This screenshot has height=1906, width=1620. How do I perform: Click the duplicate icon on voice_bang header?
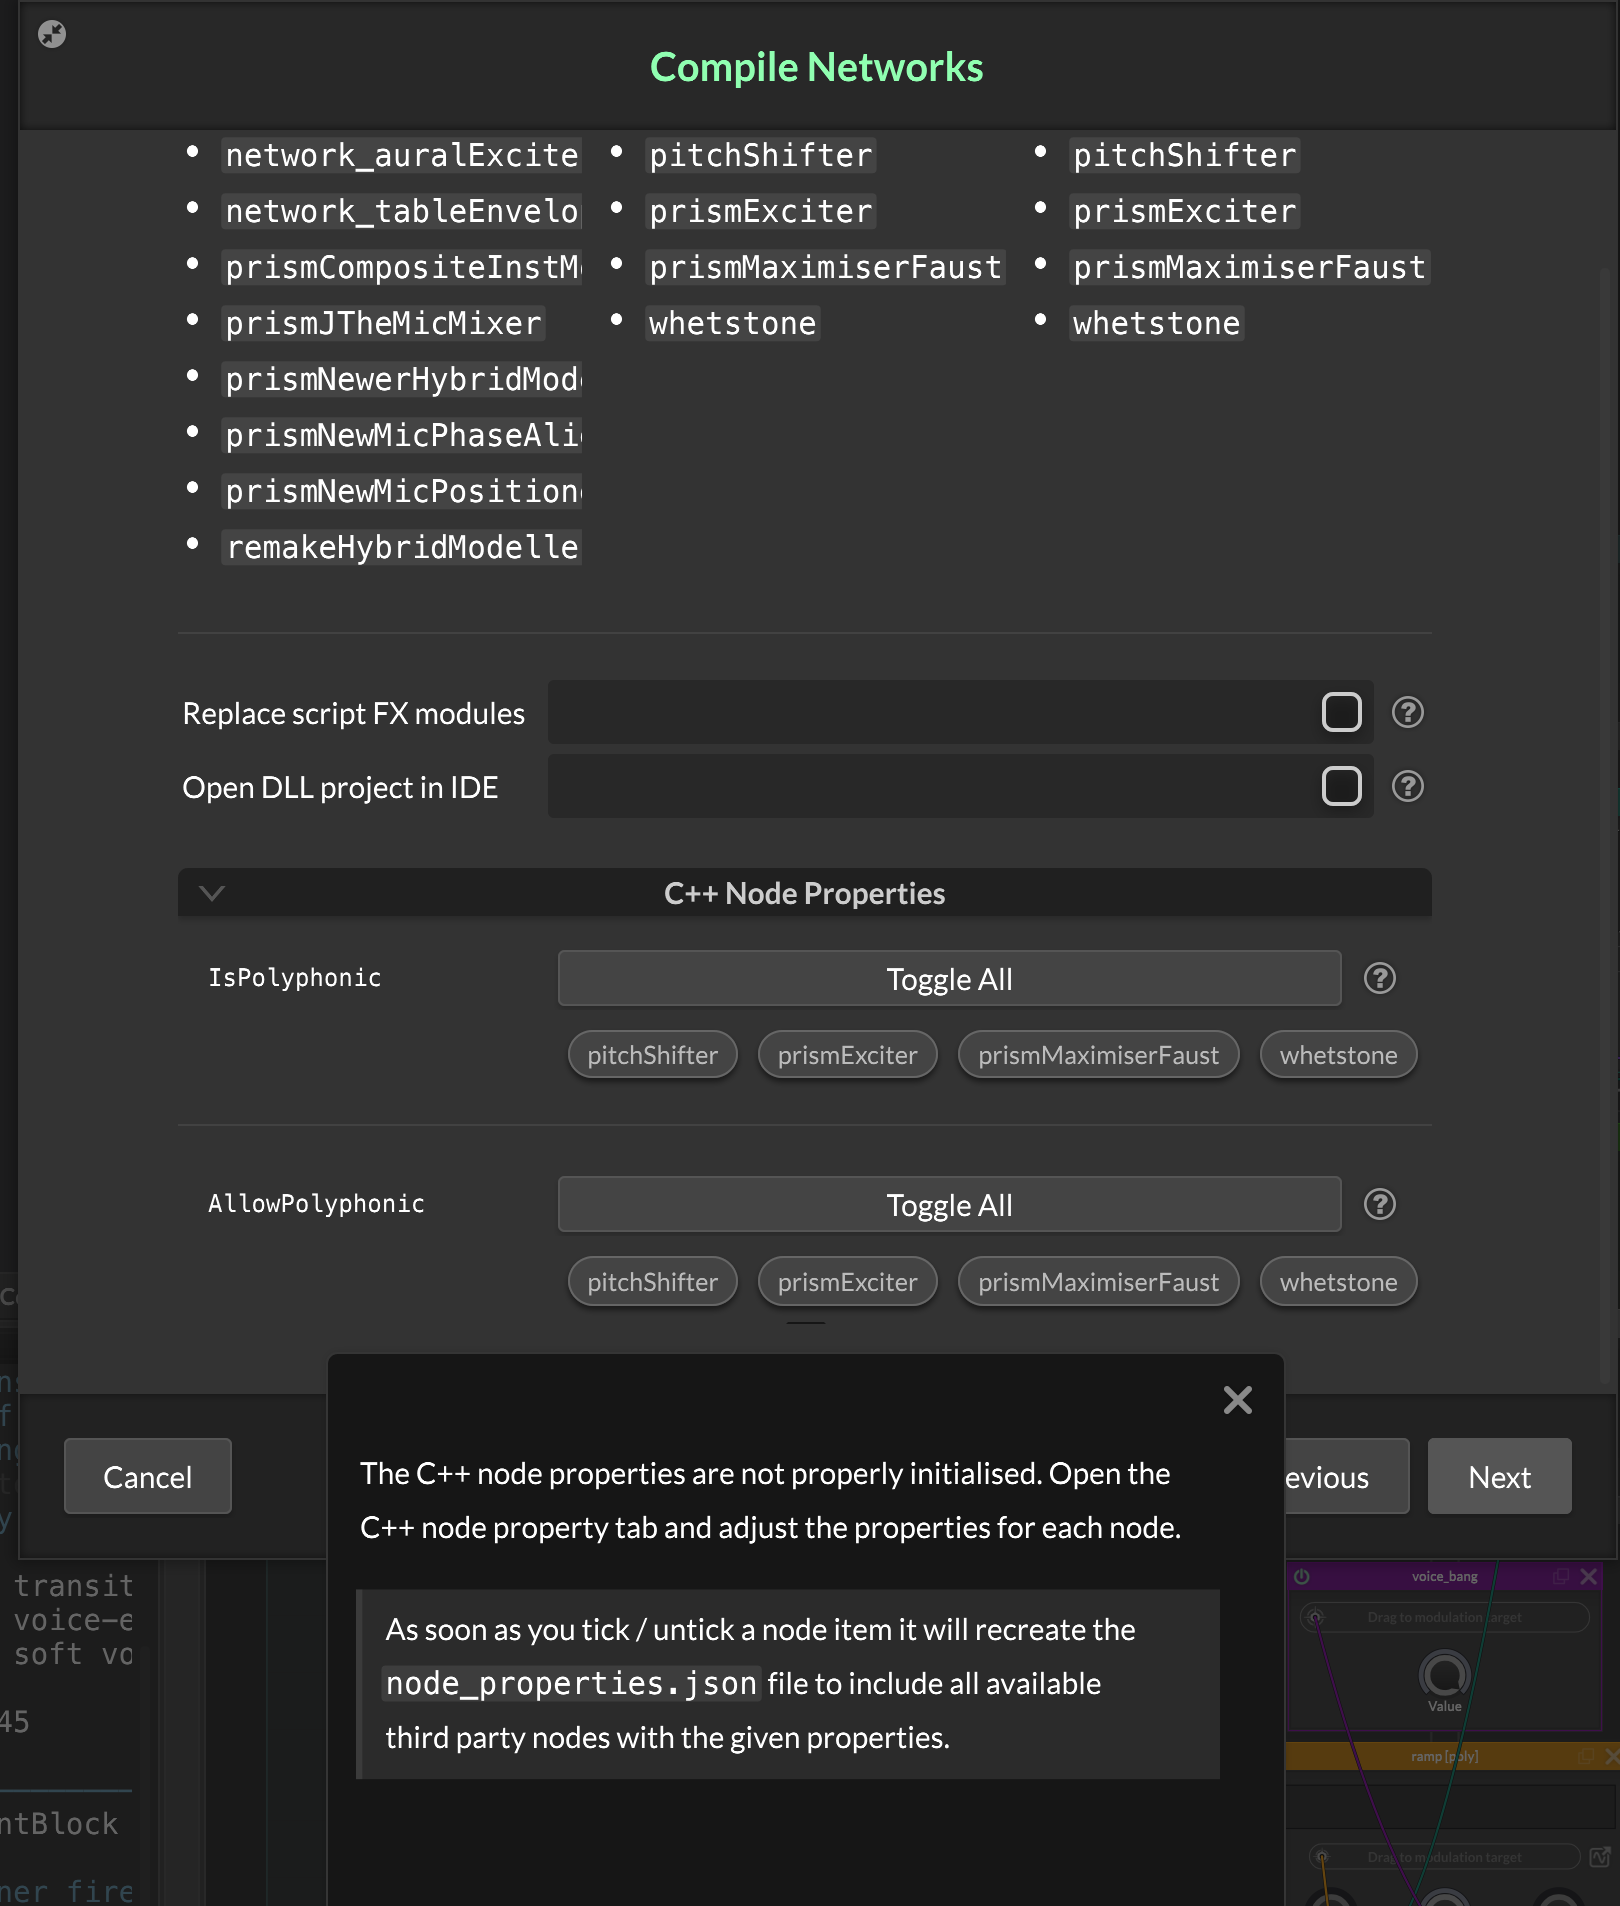(x=1560, y=1577)
